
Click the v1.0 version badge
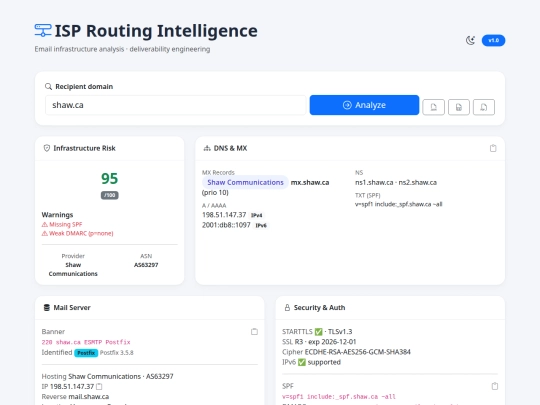click(494, 40)
